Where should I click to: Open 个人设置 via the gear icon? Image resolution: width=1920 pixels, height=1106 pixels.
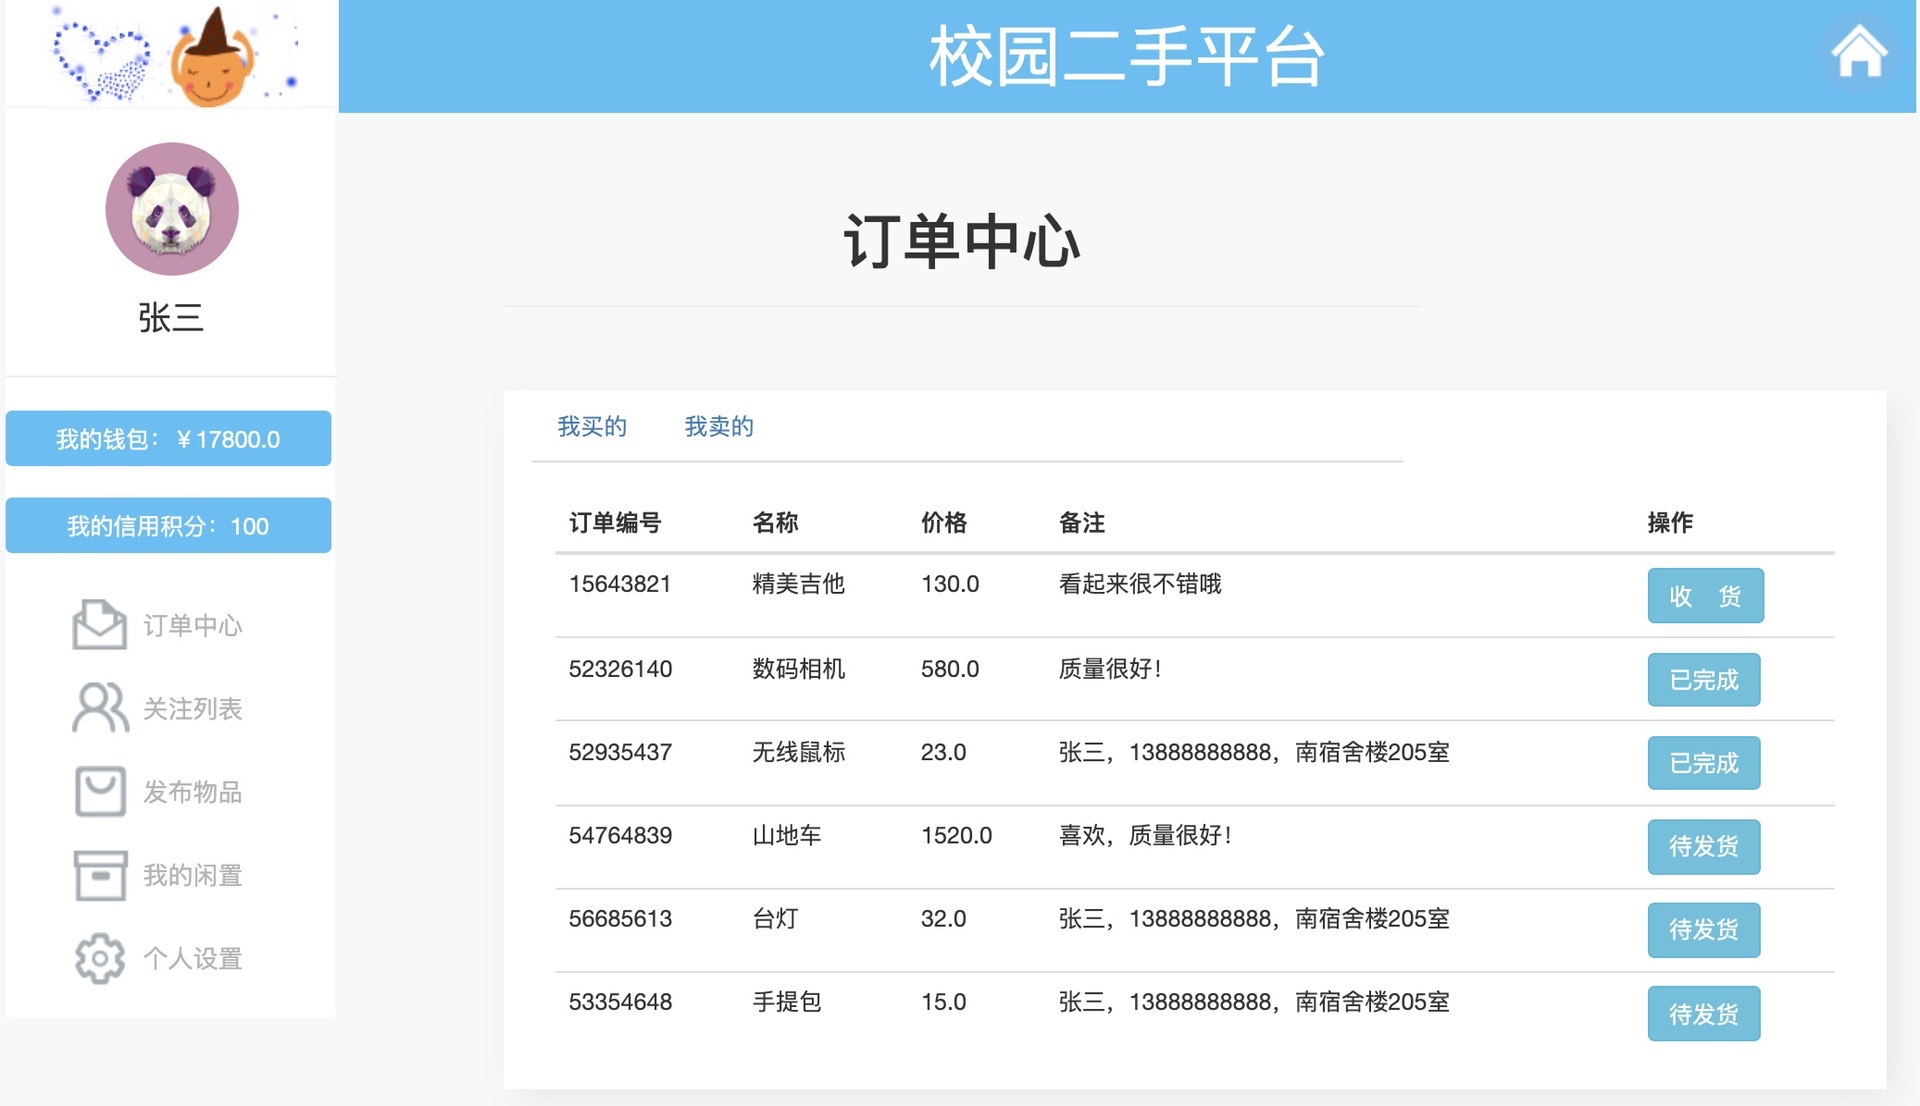98,958
